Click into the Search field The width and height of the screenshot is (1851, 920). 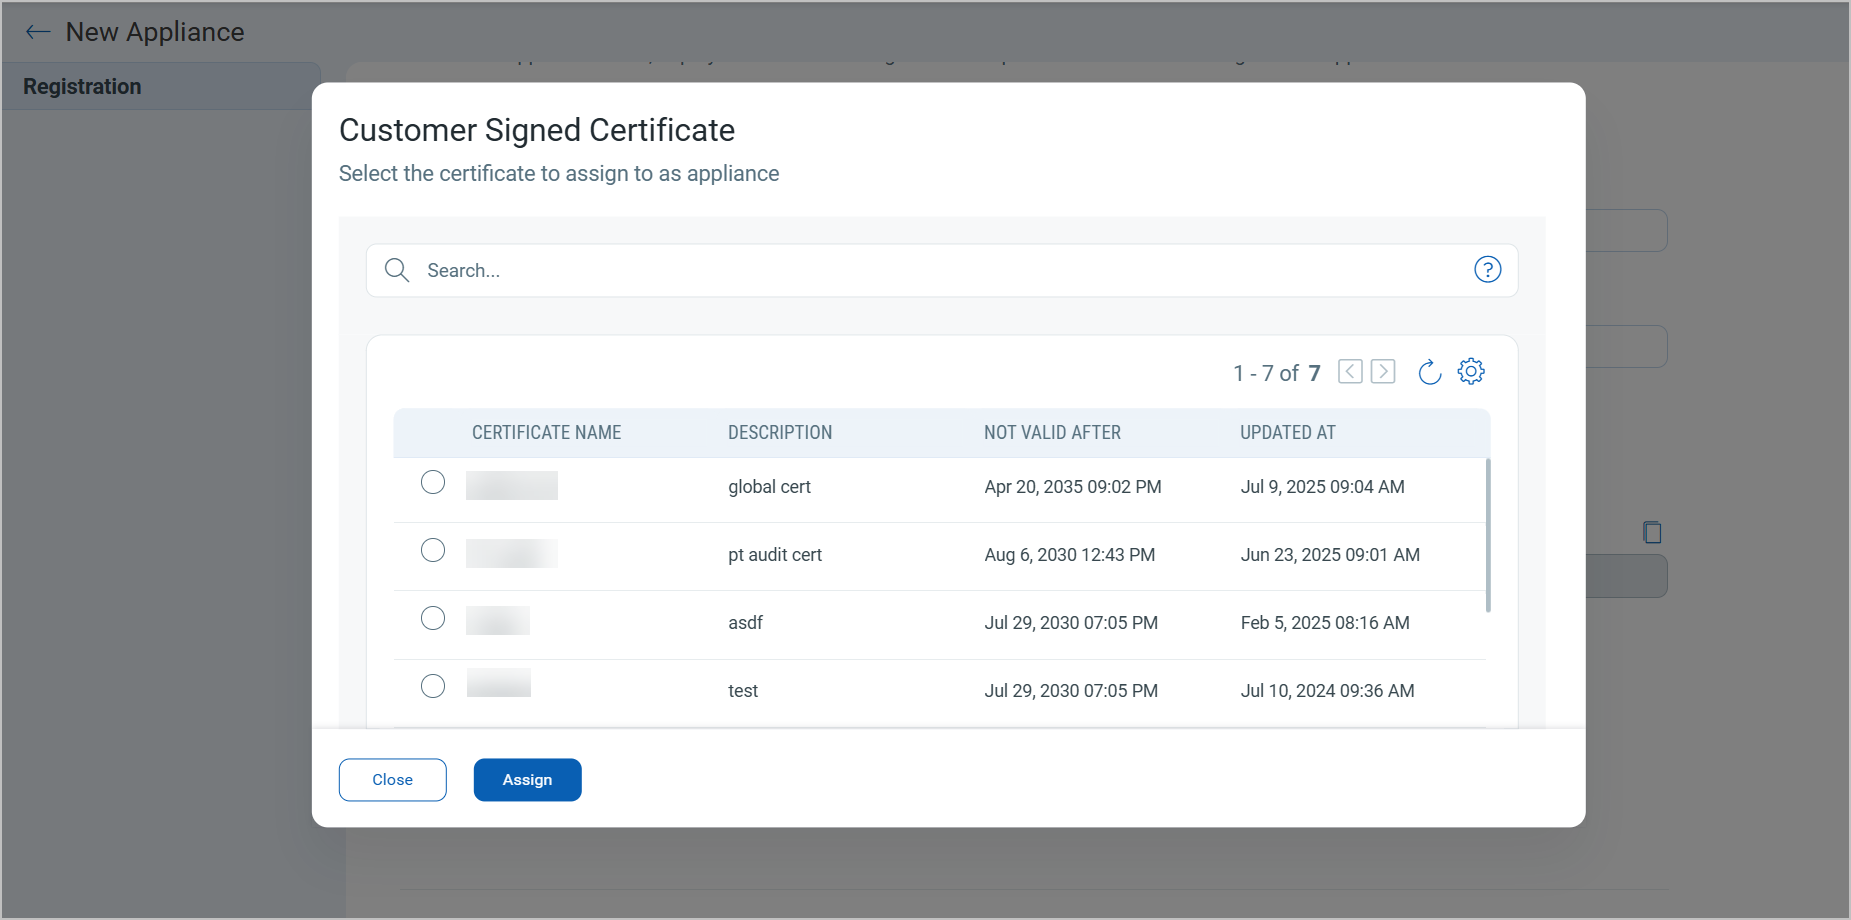[942, 271]
